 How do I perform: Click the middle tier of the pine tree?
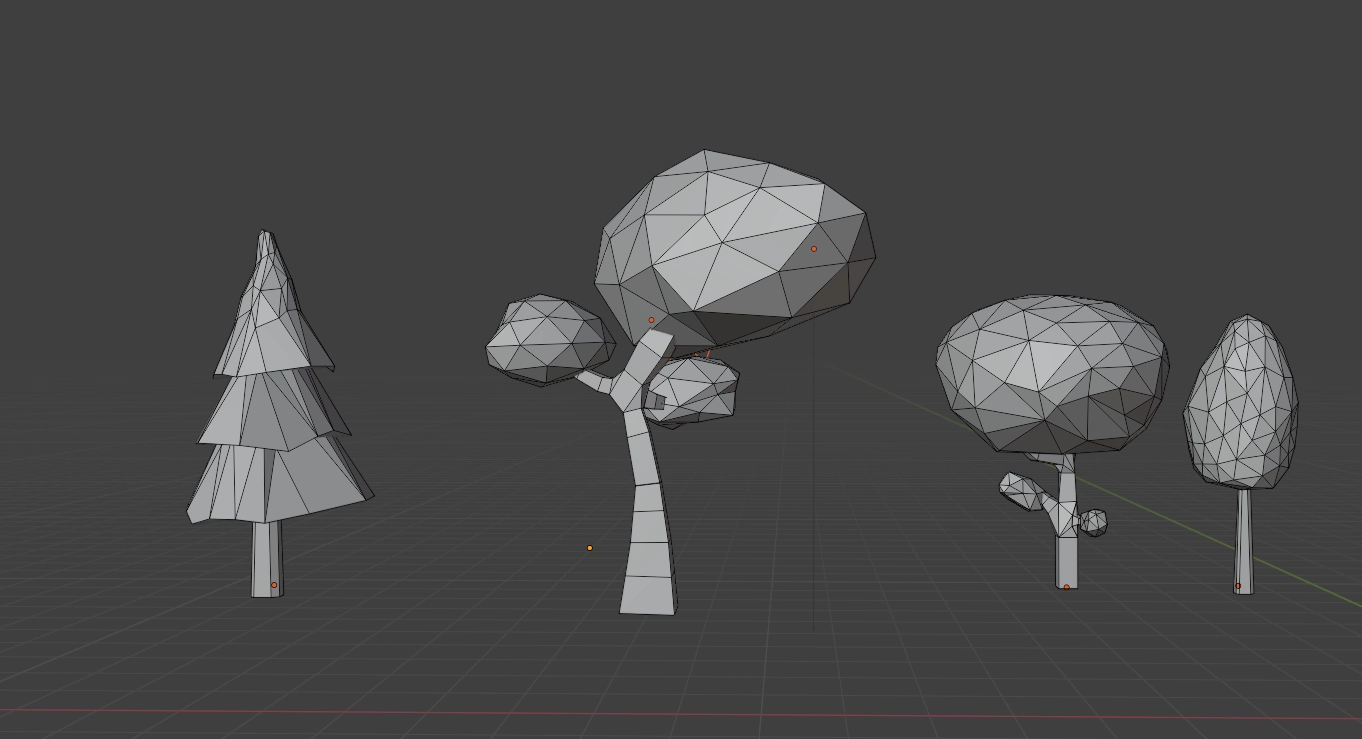272,410
